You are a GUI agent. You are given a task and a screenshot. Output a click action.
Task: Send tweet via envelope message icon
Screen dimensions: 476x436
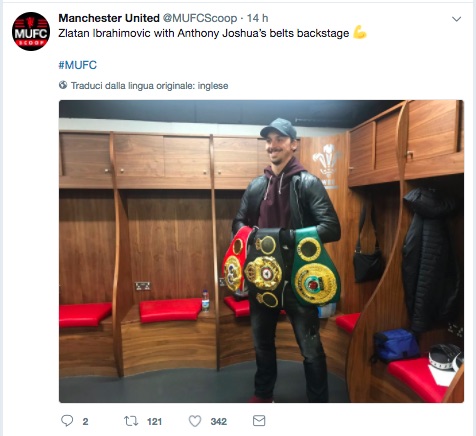(x=259, y=421)
